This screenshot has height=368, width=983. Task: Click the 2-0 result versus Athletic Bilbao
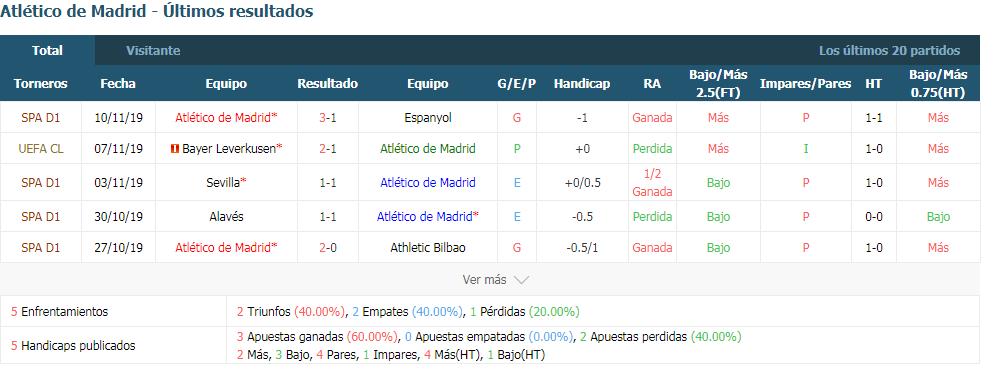click(x=328, y=248)
